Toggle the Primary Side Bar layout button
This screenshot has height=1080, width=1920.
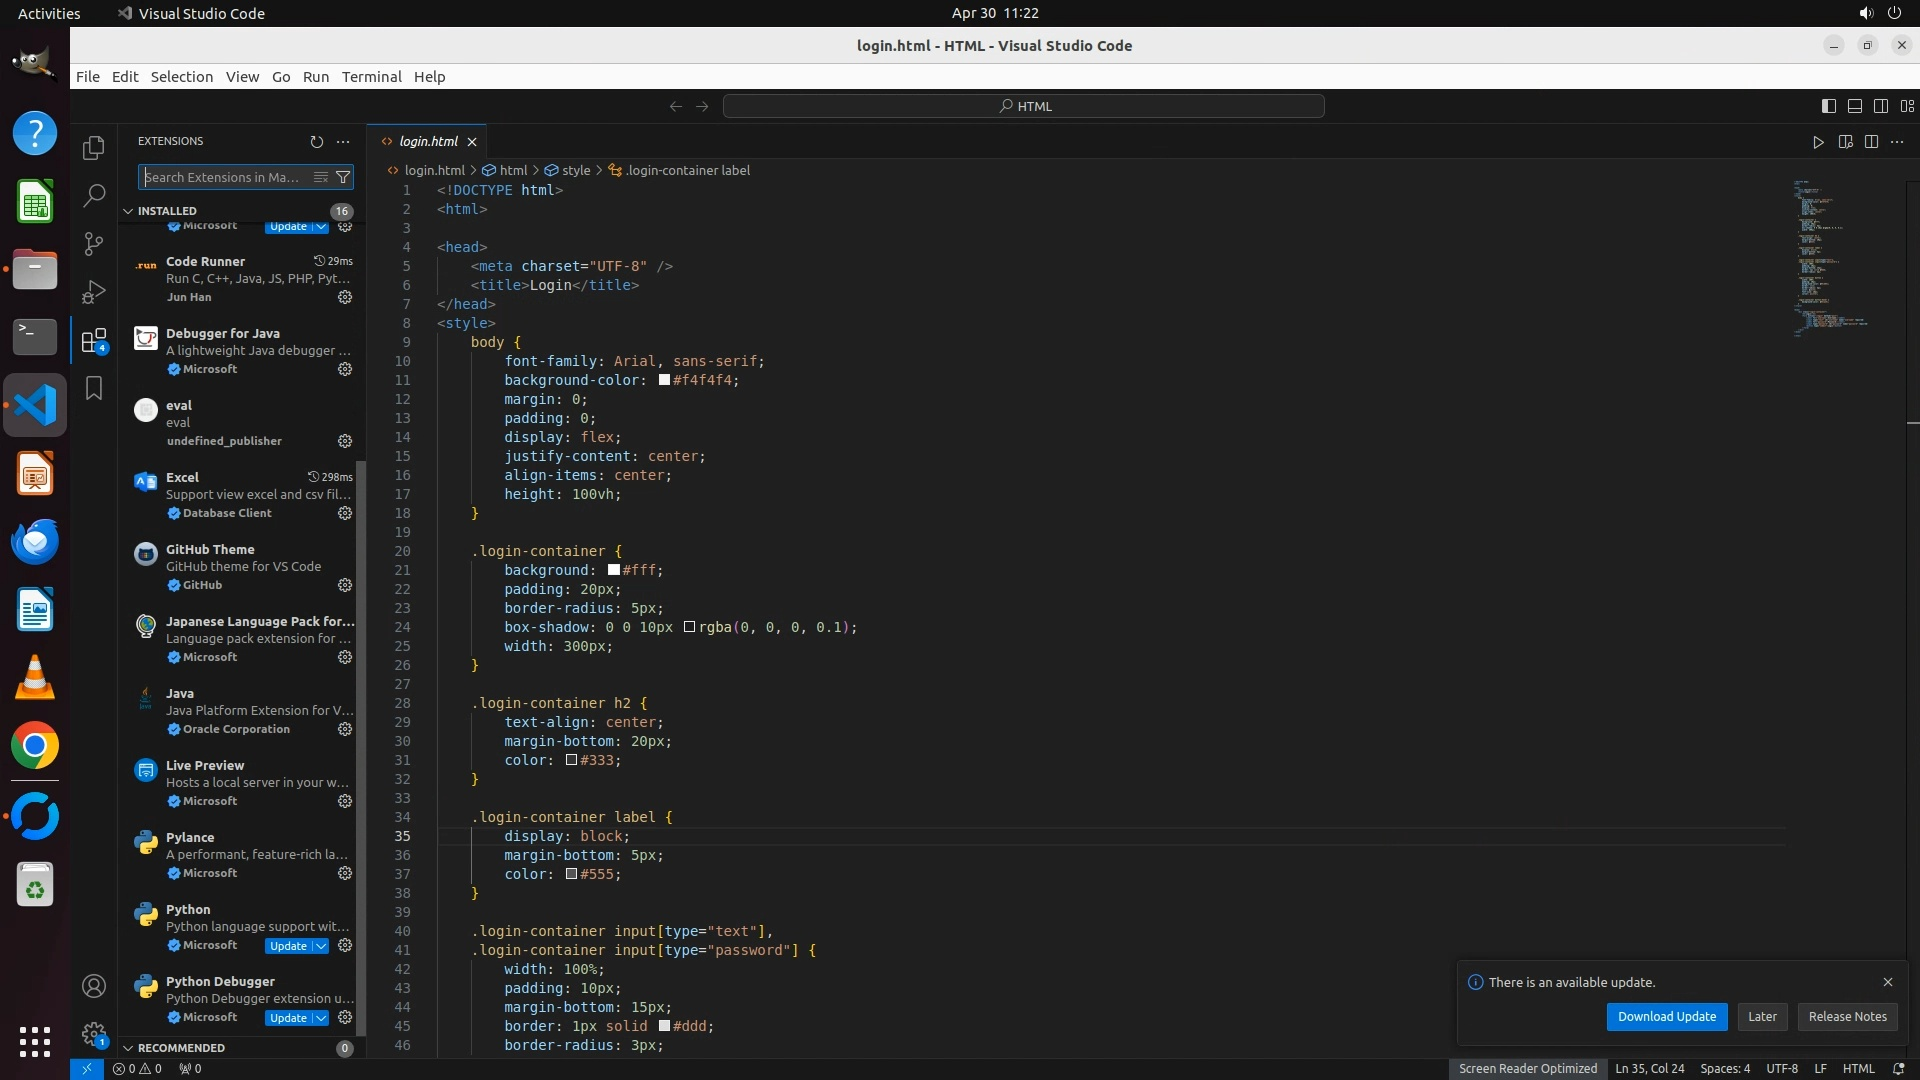[1829, 106]
